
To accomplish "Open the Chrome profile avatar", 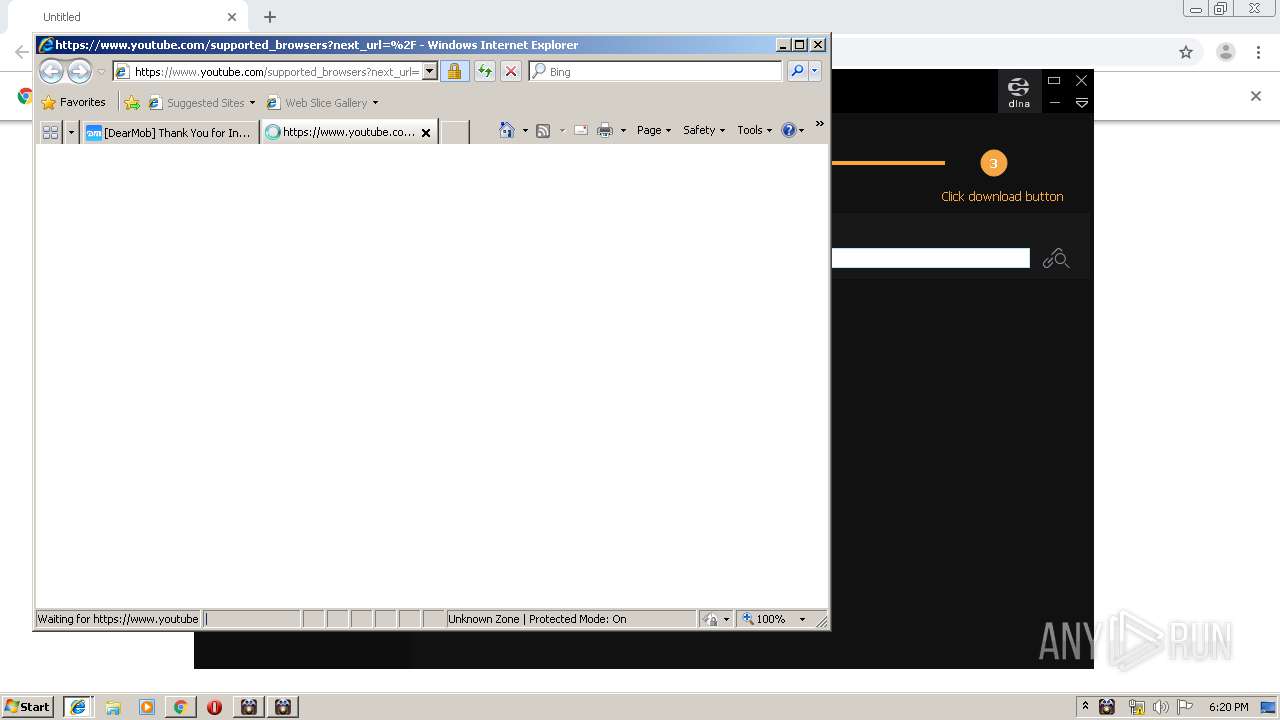I will tap(1226, 52).
